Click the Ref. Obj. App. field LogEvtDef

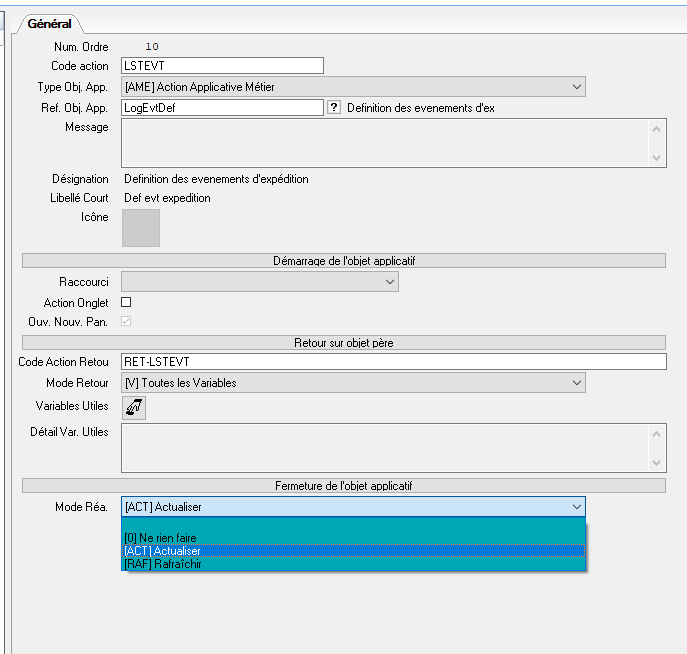(x=222, y=107)
